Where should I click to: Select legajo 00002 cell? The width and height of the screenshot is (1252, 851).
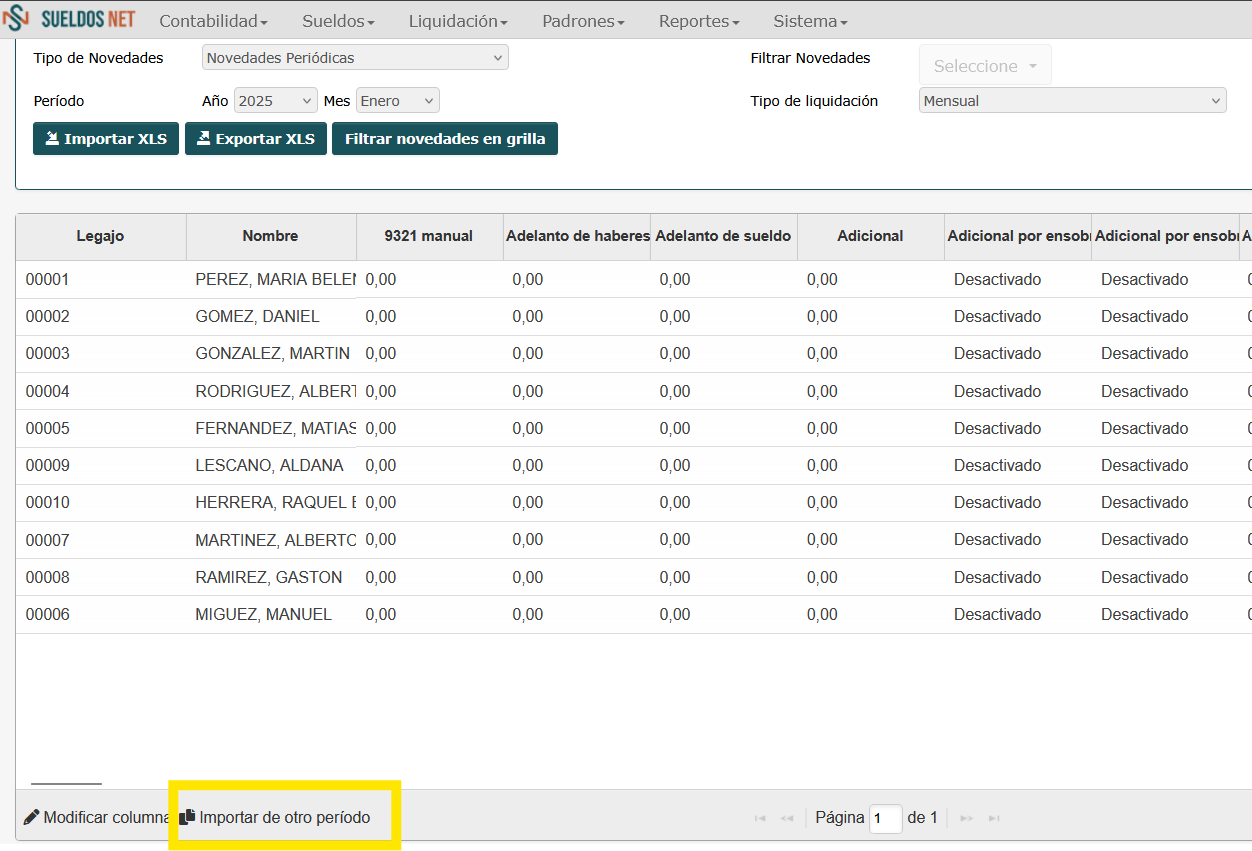pyautogui.click(x=101, y=317)
